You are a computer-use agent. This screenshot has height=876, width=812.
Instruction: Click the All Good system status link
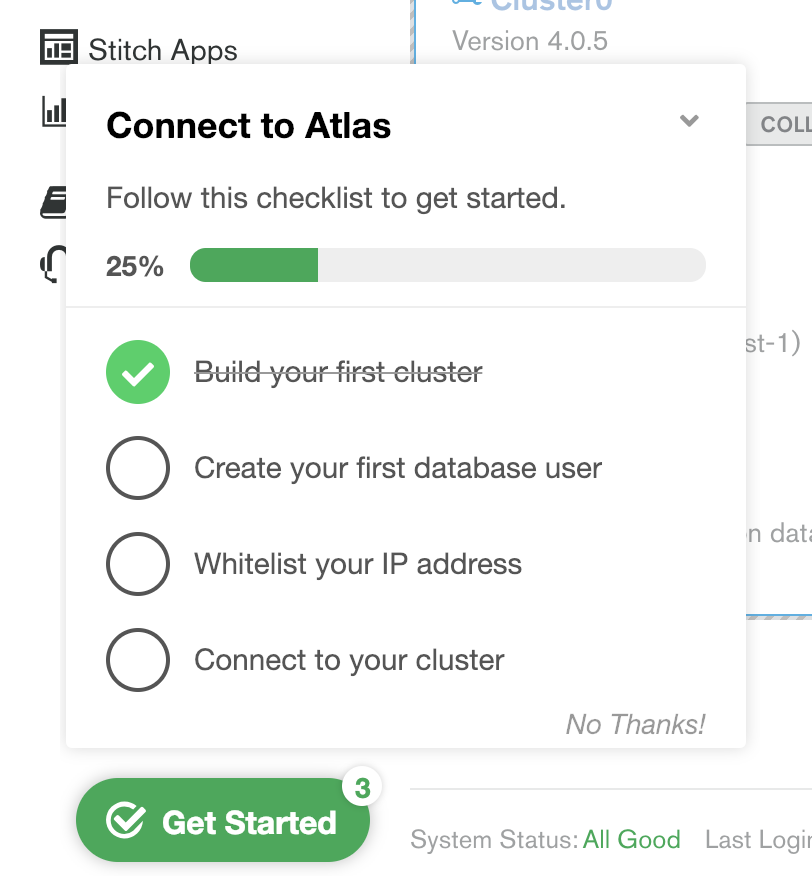click(x=632, y=840)
